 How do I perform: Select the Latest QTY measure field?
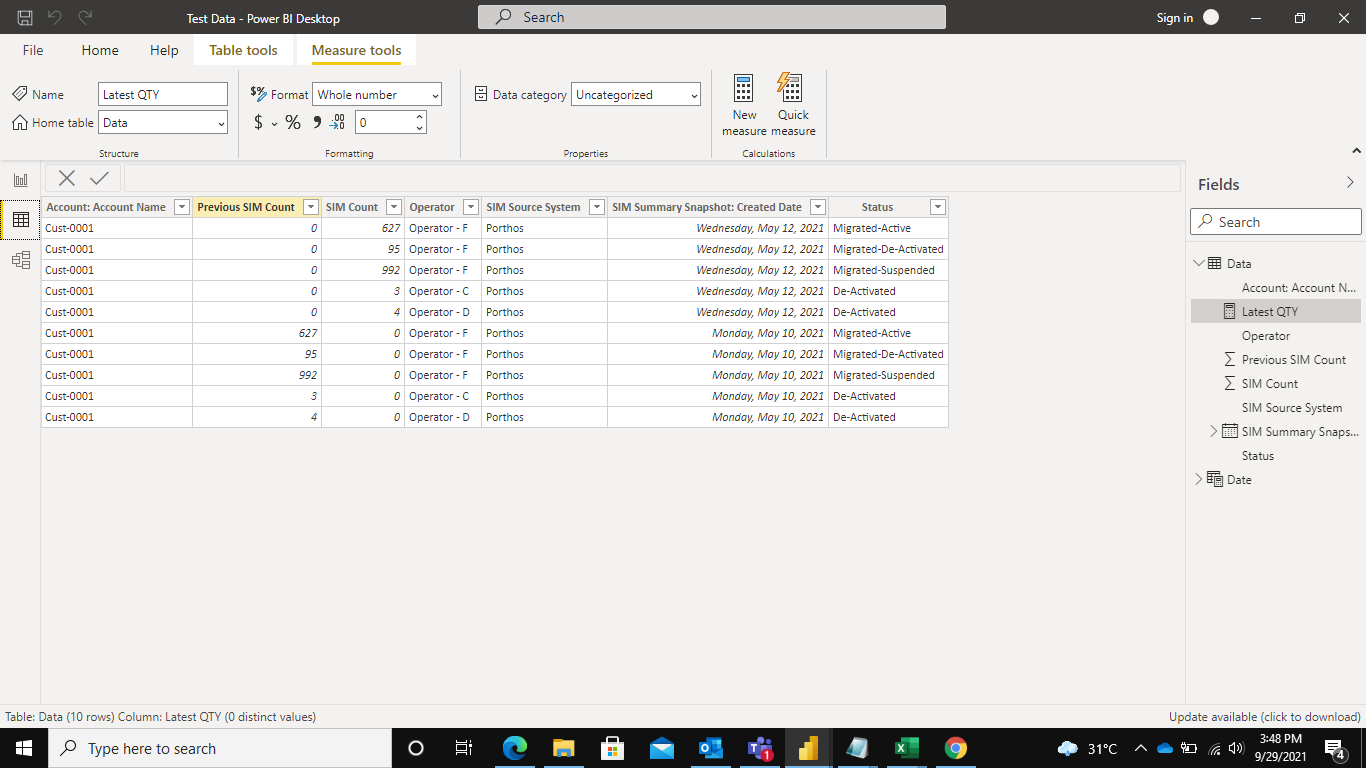1276,312
